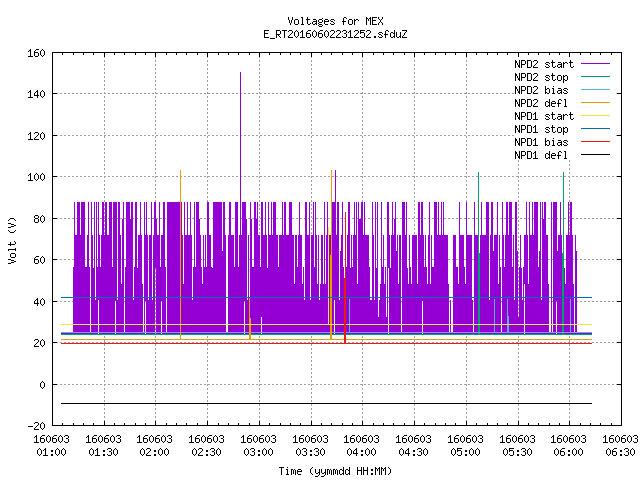Click the y-axis tick value 20
This screenshot has height=480, width=640.
coord(39,343)
